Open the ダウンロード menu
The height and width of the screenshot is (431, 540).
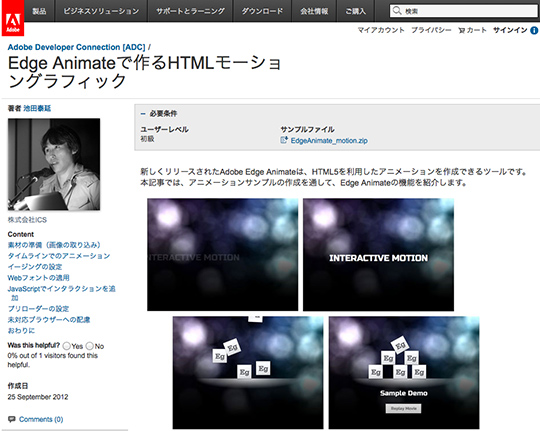point(262,11)
